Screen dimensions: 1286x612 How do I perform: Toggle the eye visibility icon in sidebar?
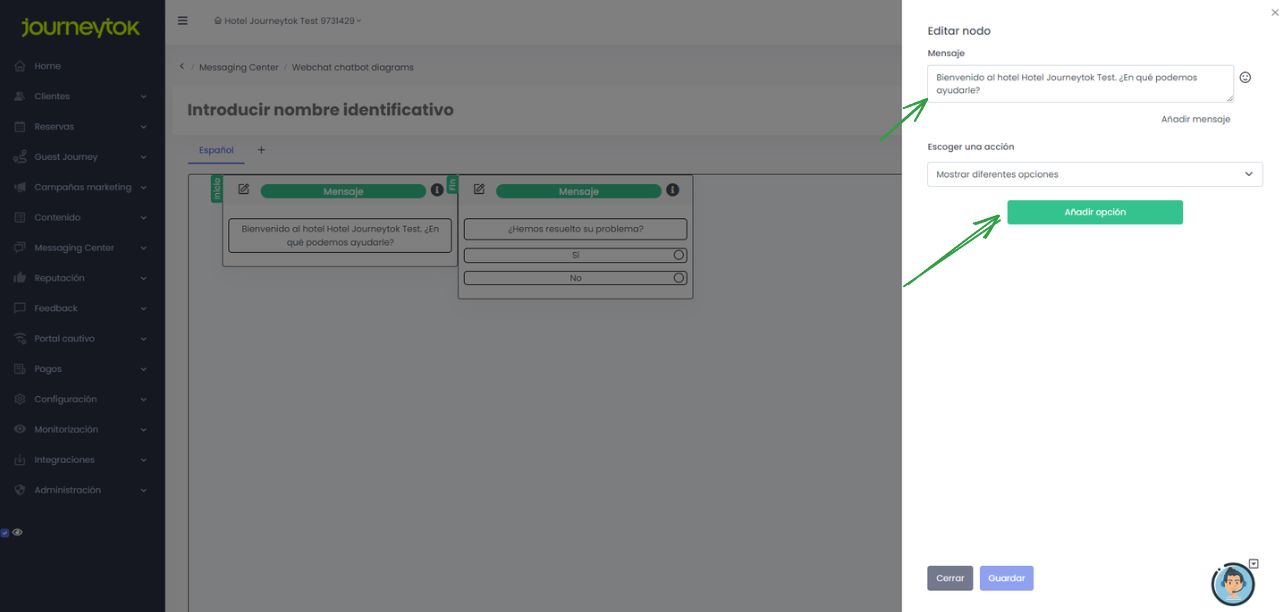(x=17, y=532)
